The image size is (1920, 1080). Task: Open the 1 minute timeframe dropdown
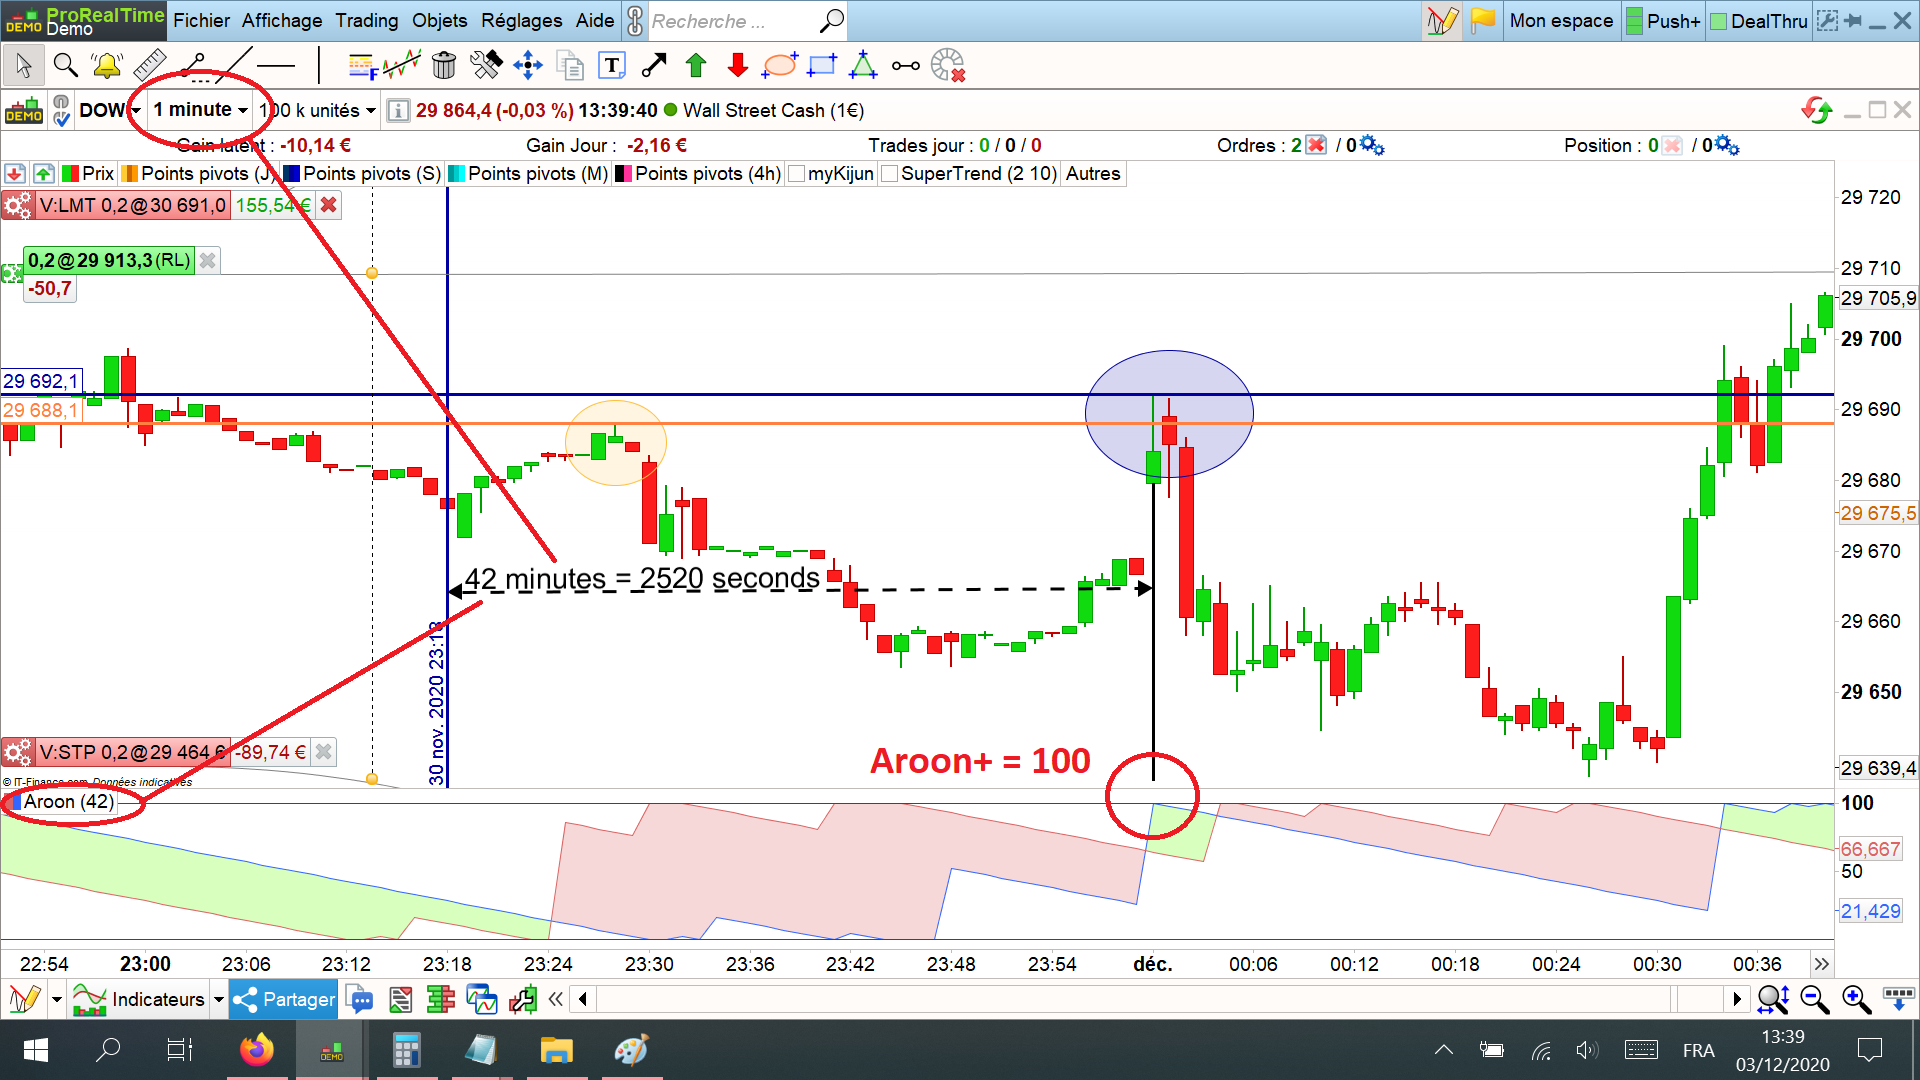[200, 110]
